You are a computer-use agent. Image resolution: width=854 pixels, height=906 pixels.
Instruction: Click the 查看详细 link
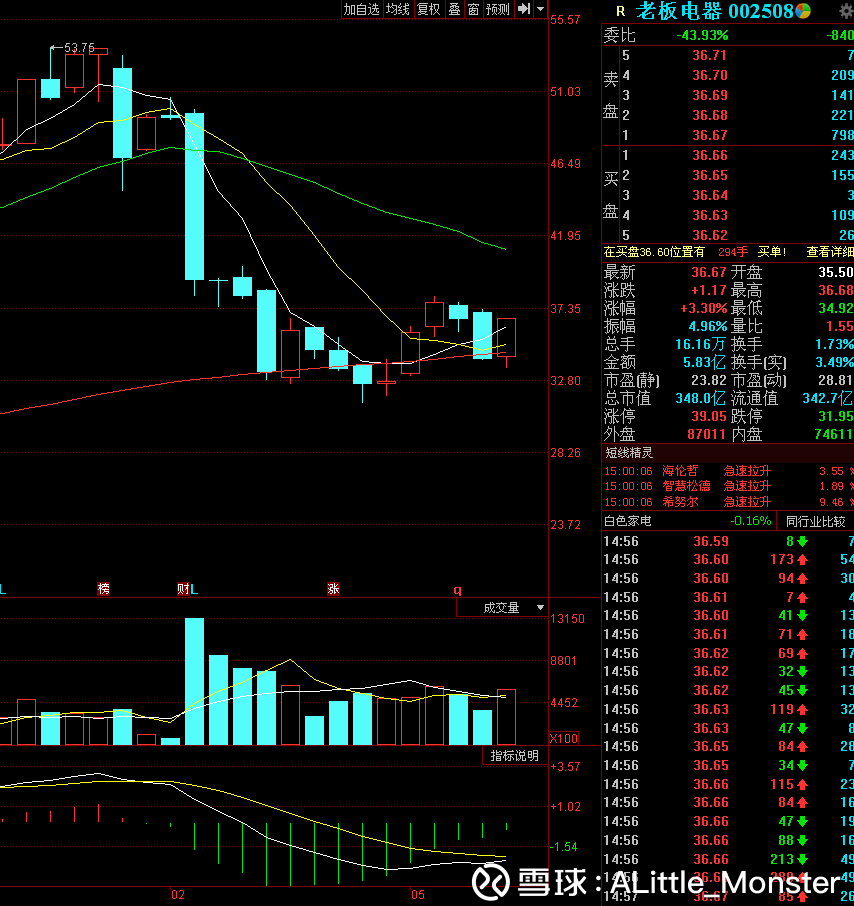tap(830, 252)
